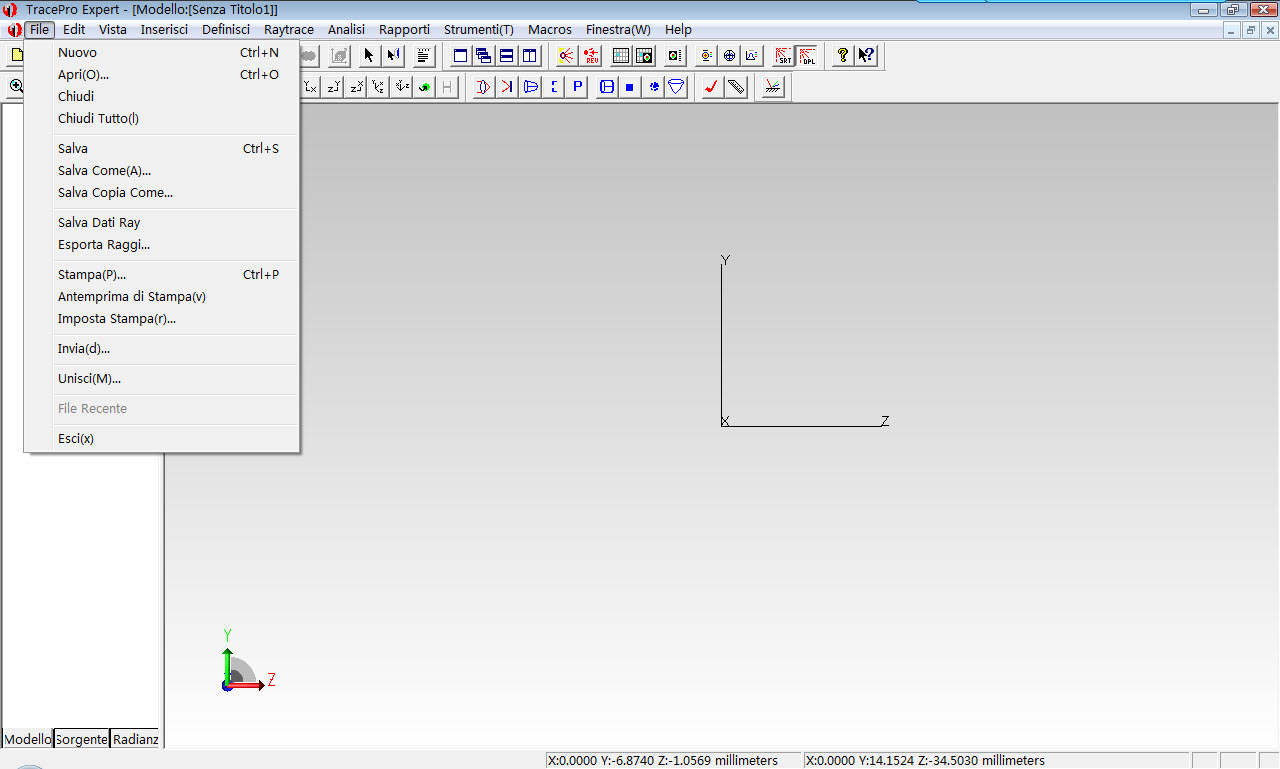This screenshot has height=769, width=1280.
Task: Open the Strumenti(T) menu
Action: pos(479,30)
